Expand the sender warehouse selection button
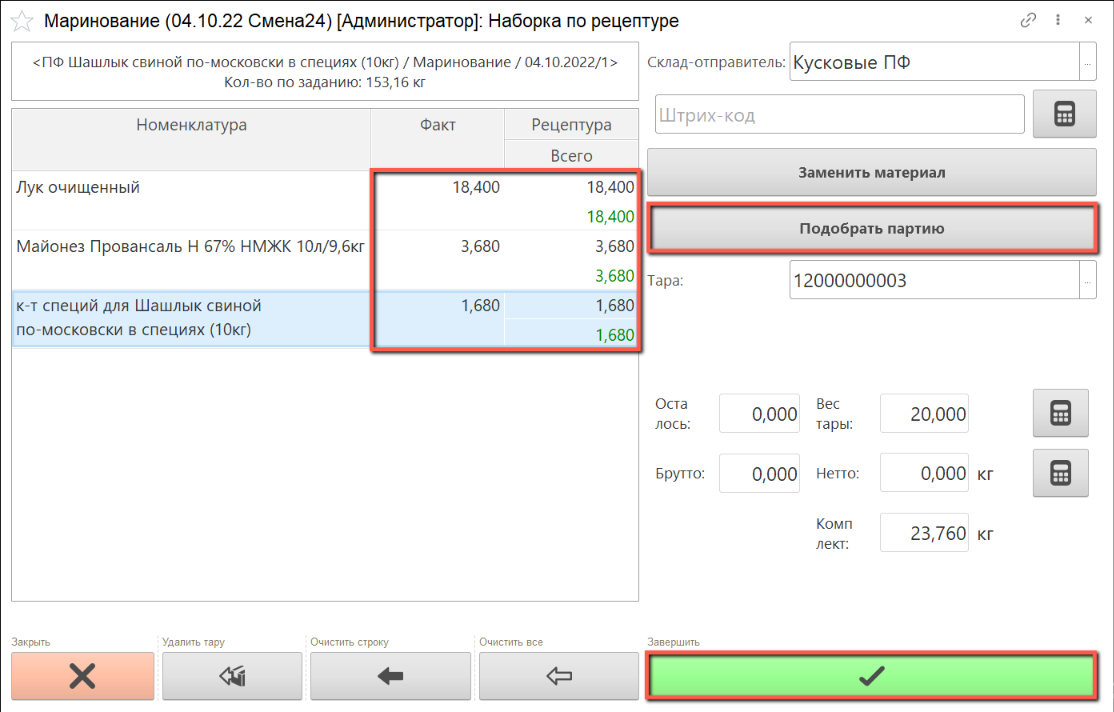 (x=1087, y=64)
